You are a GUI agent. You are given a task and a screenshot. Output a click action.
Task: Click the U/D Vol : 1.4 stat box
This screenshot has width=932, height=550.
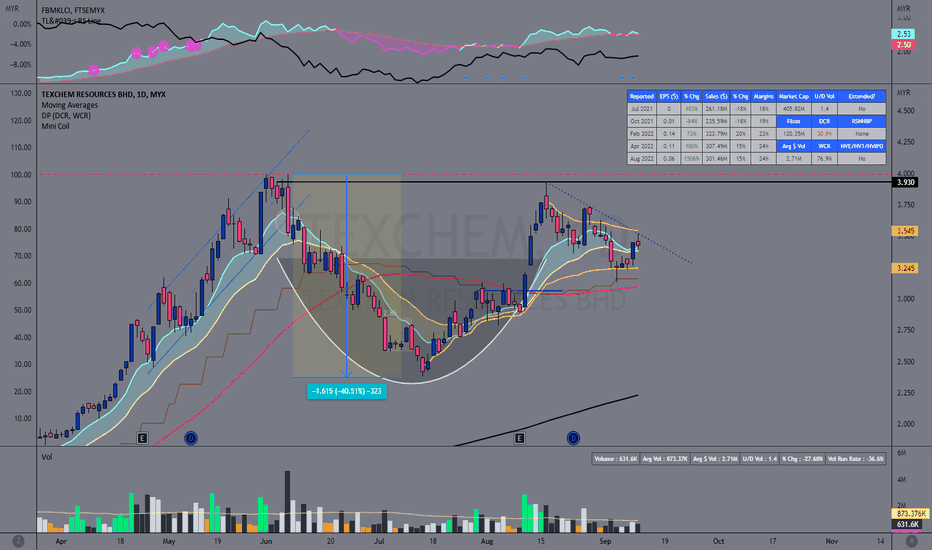tap(760, 458)
